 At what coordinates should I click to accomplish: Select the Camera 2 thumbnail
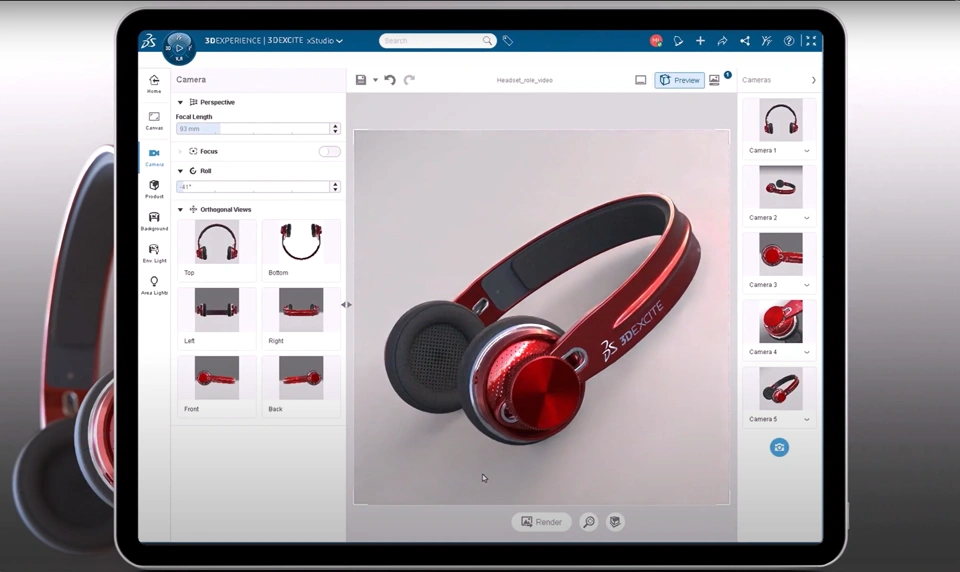pos(781,187)
